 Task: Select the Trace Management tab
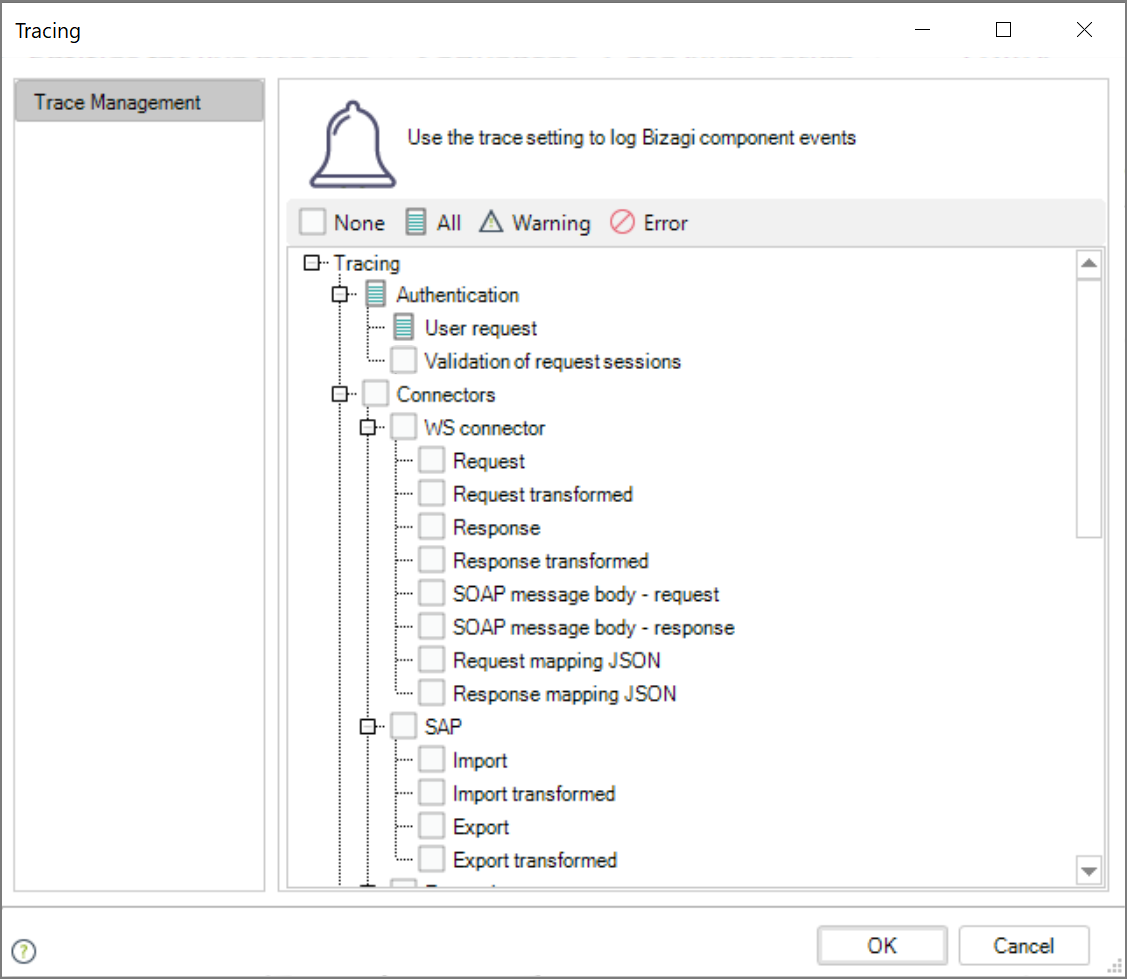[139, 101]
